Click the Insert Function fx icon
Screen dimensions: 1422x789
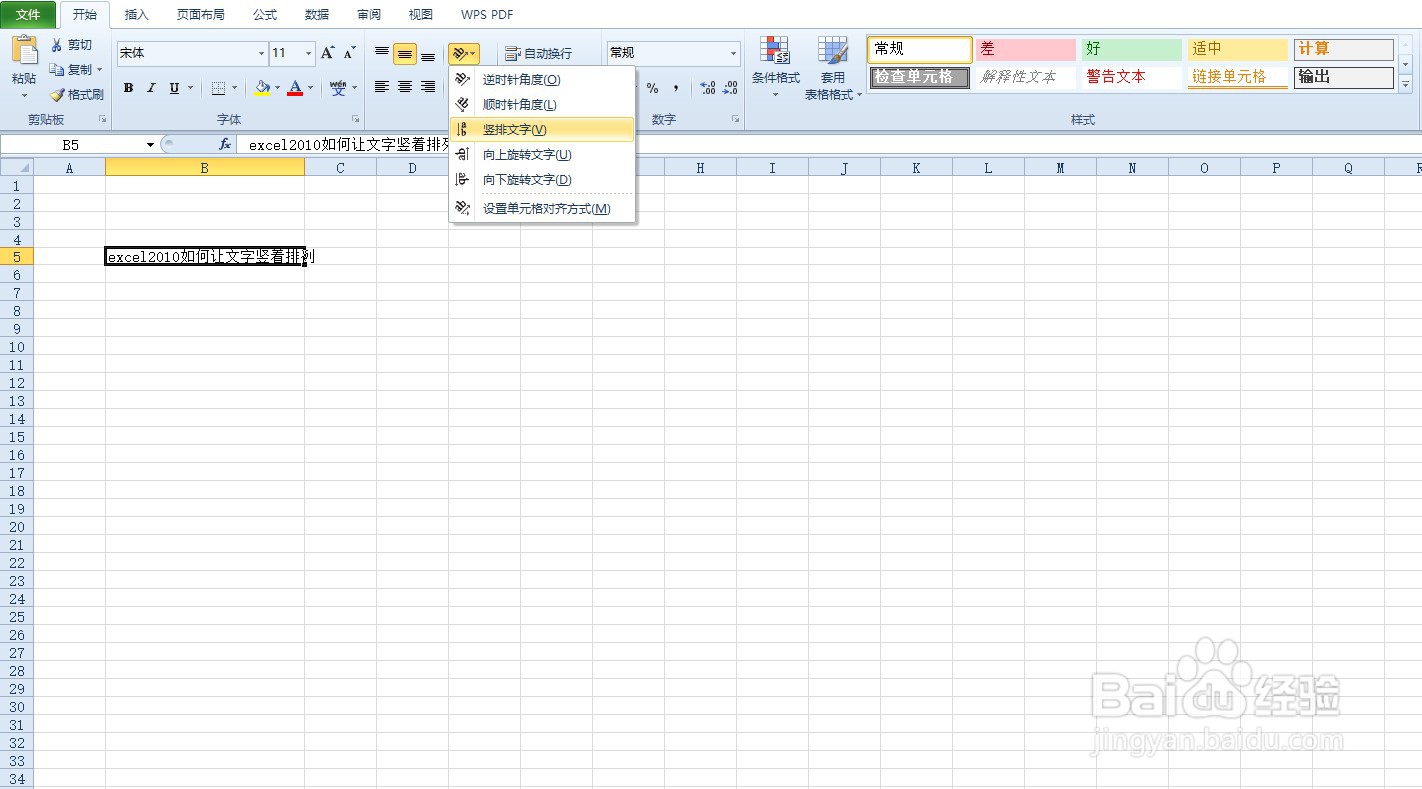pyautogui.click(x=223, y=143)
